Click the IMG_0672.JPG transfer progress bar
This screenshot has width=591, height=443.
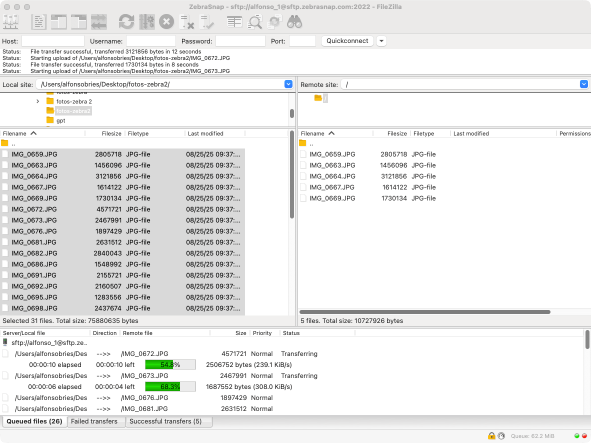tap(170, 365)
